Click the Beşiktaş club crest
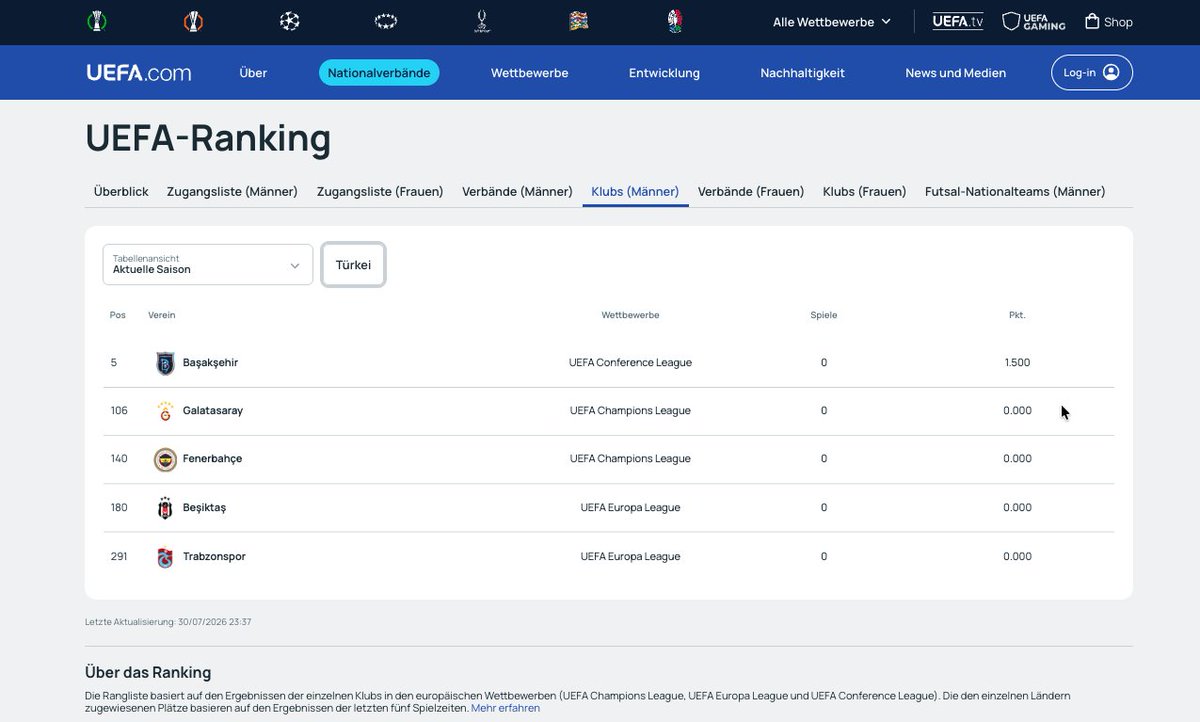This screenshot has width=1200, height=722. [165, 508]
